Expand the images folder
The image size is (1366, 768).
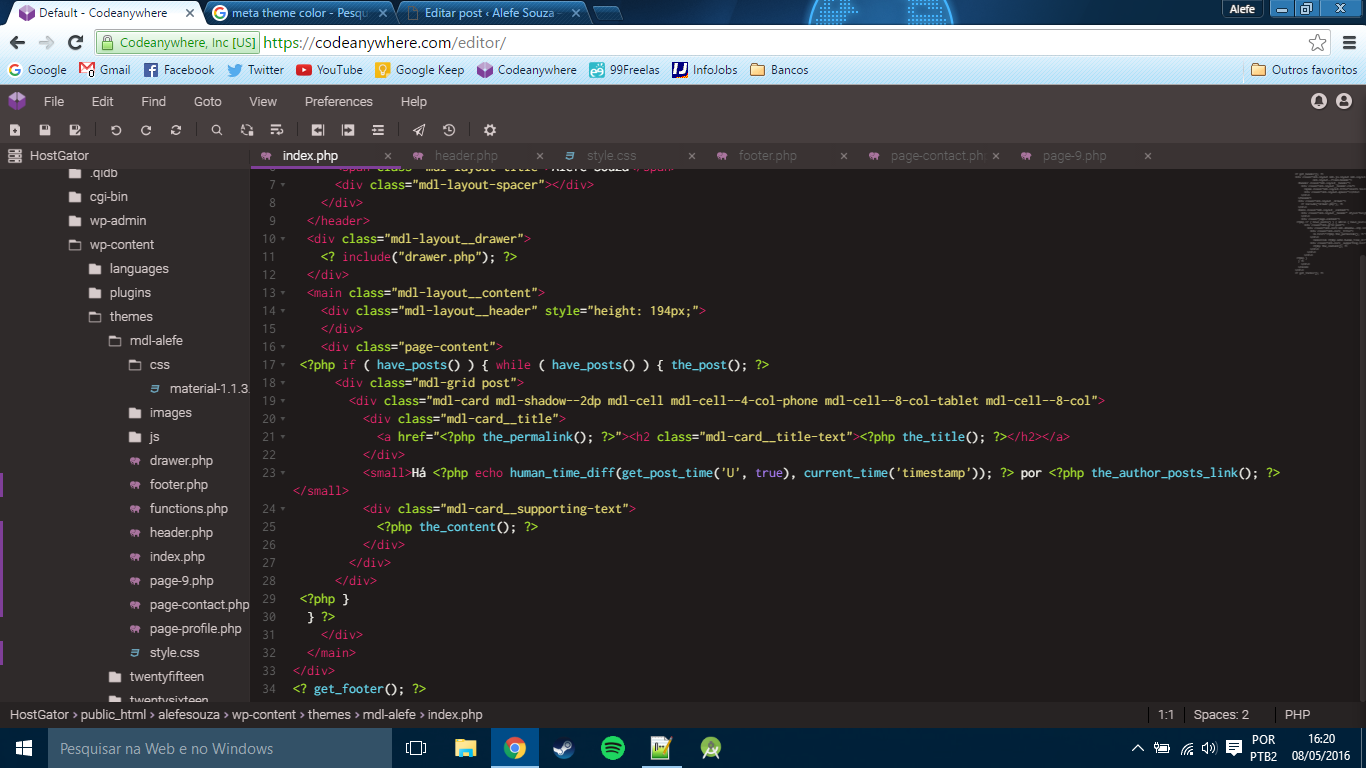[135, 413]
